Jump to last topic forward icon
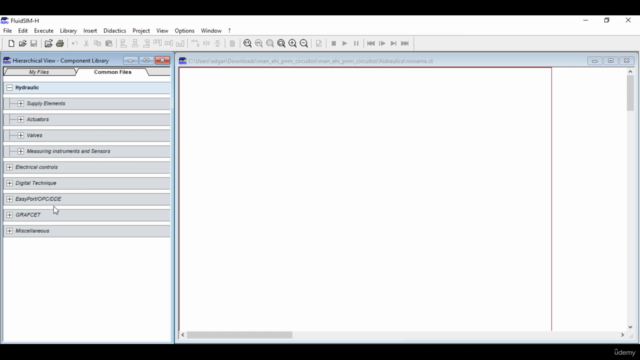The width and height of the screenshot is (640, 360). coord(405,43)
